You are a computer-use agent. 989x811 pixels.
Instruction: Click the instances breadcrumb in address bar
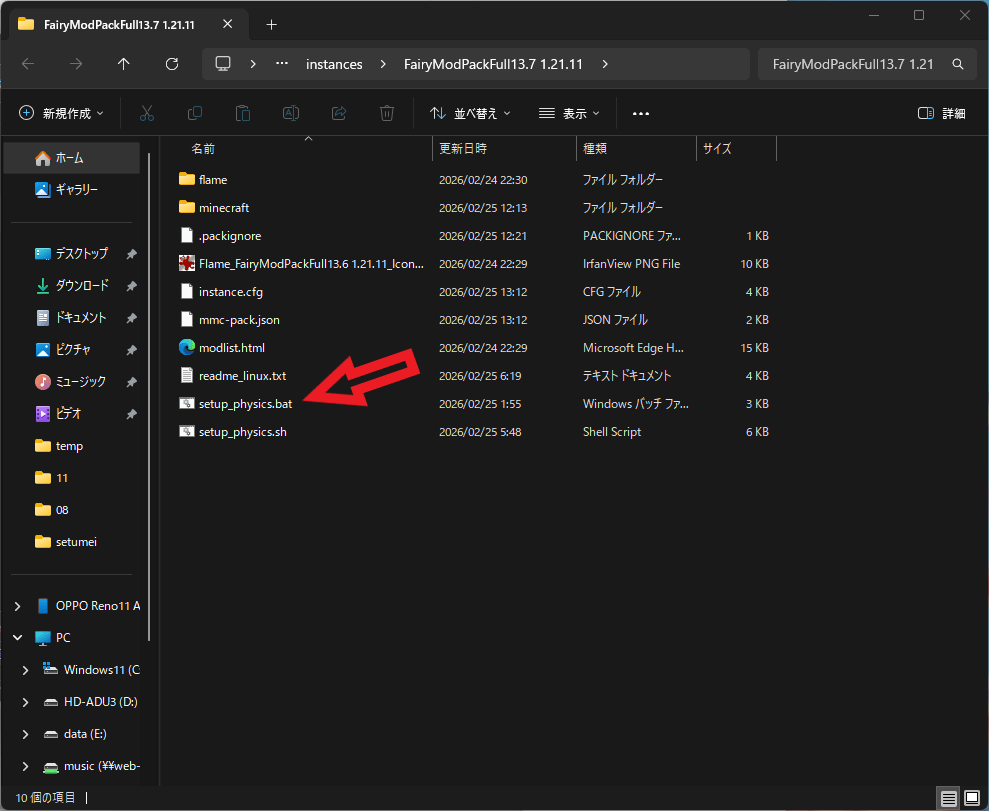click(334, 64)
